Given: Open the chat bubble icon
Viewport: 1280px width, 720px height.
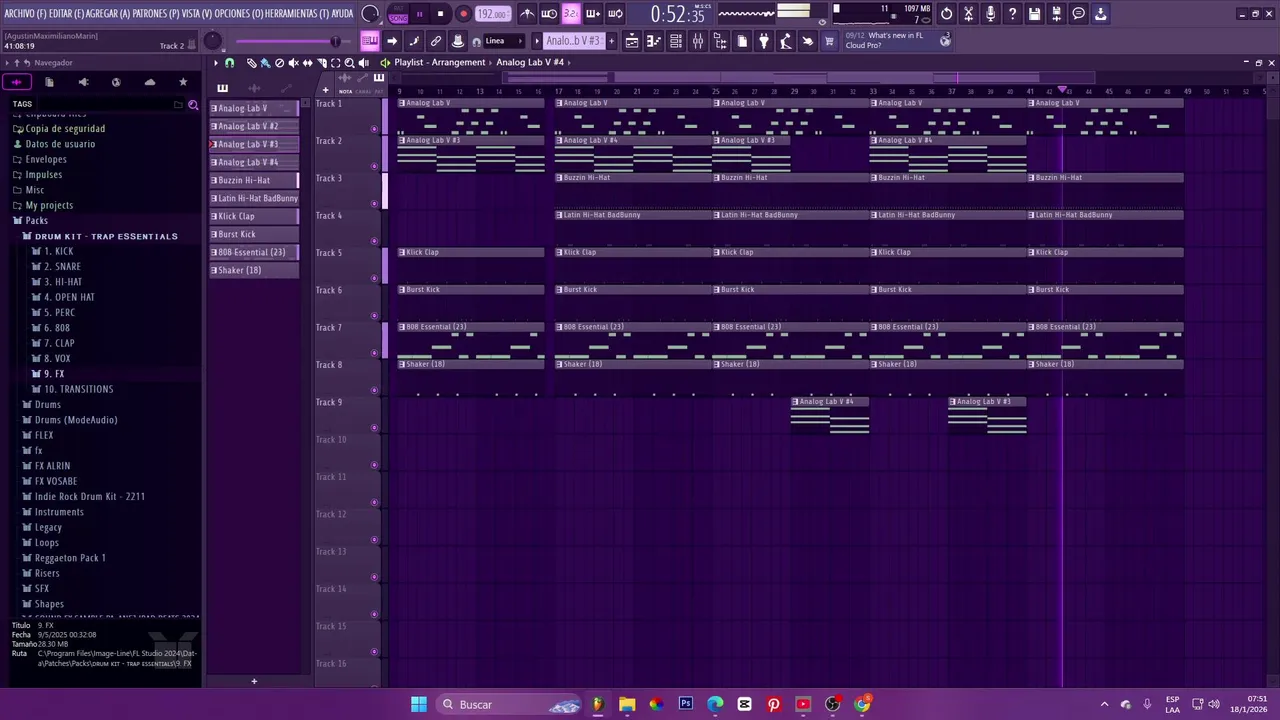Looking at the screenshot, I should tap(1078, 14).
